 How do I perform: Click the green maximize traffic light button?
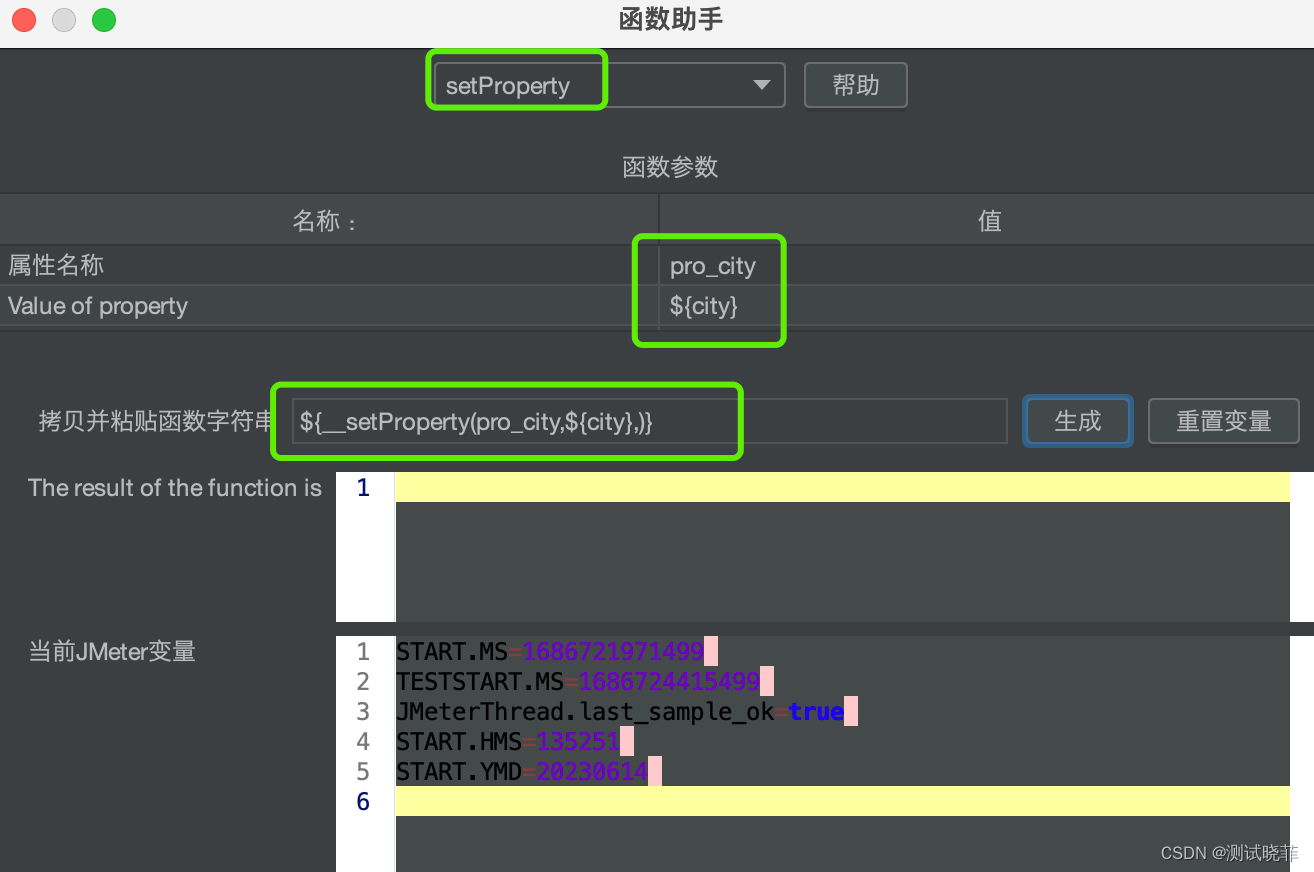pyautogui.click(x=103, y=19)
